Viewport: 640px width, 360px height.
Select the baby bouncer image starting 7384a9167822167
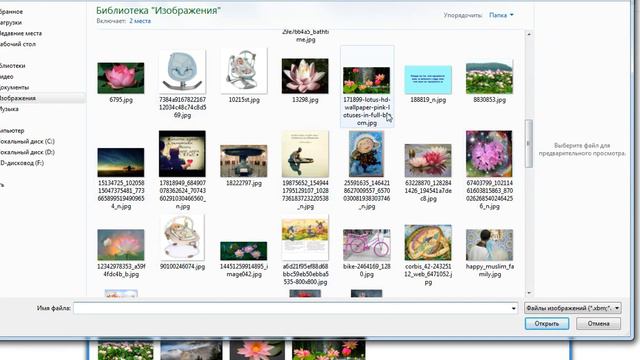click(182, 71)
